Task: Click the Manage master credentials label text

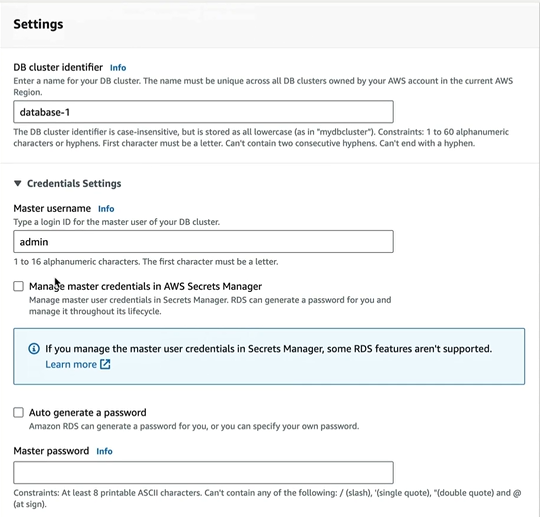Action: point(145,286)
